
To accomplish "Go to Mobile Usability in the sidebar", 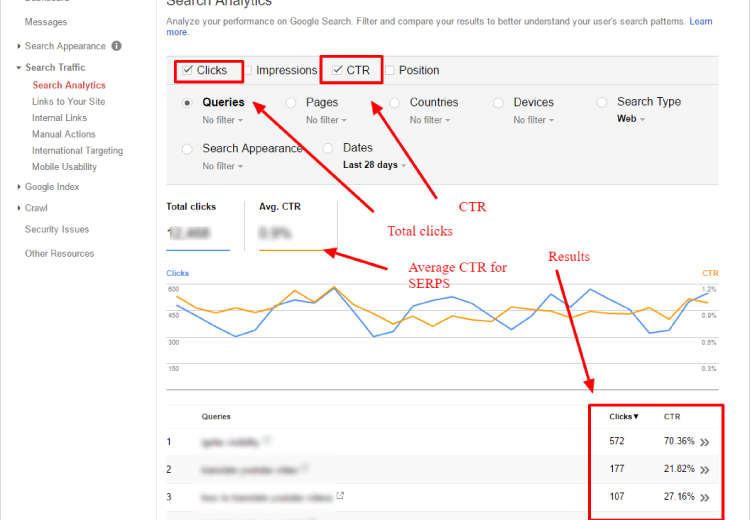I will [64, 167].
